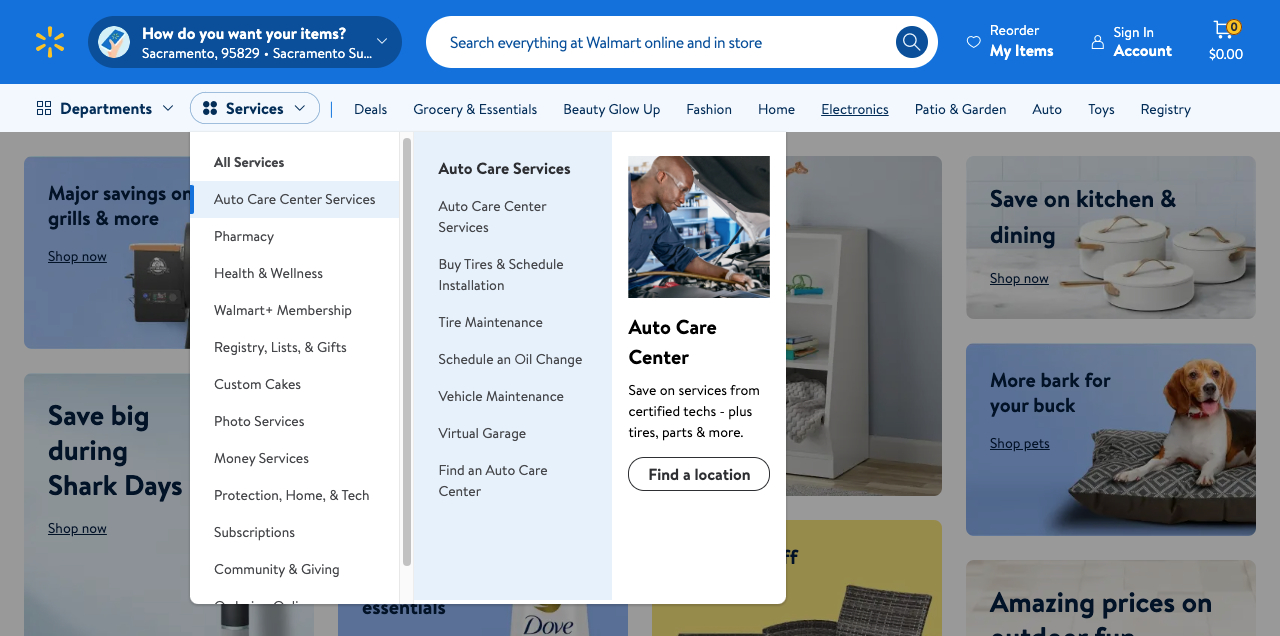
Task: Open the Patio & Garden nav link
Action: [961, 109]
